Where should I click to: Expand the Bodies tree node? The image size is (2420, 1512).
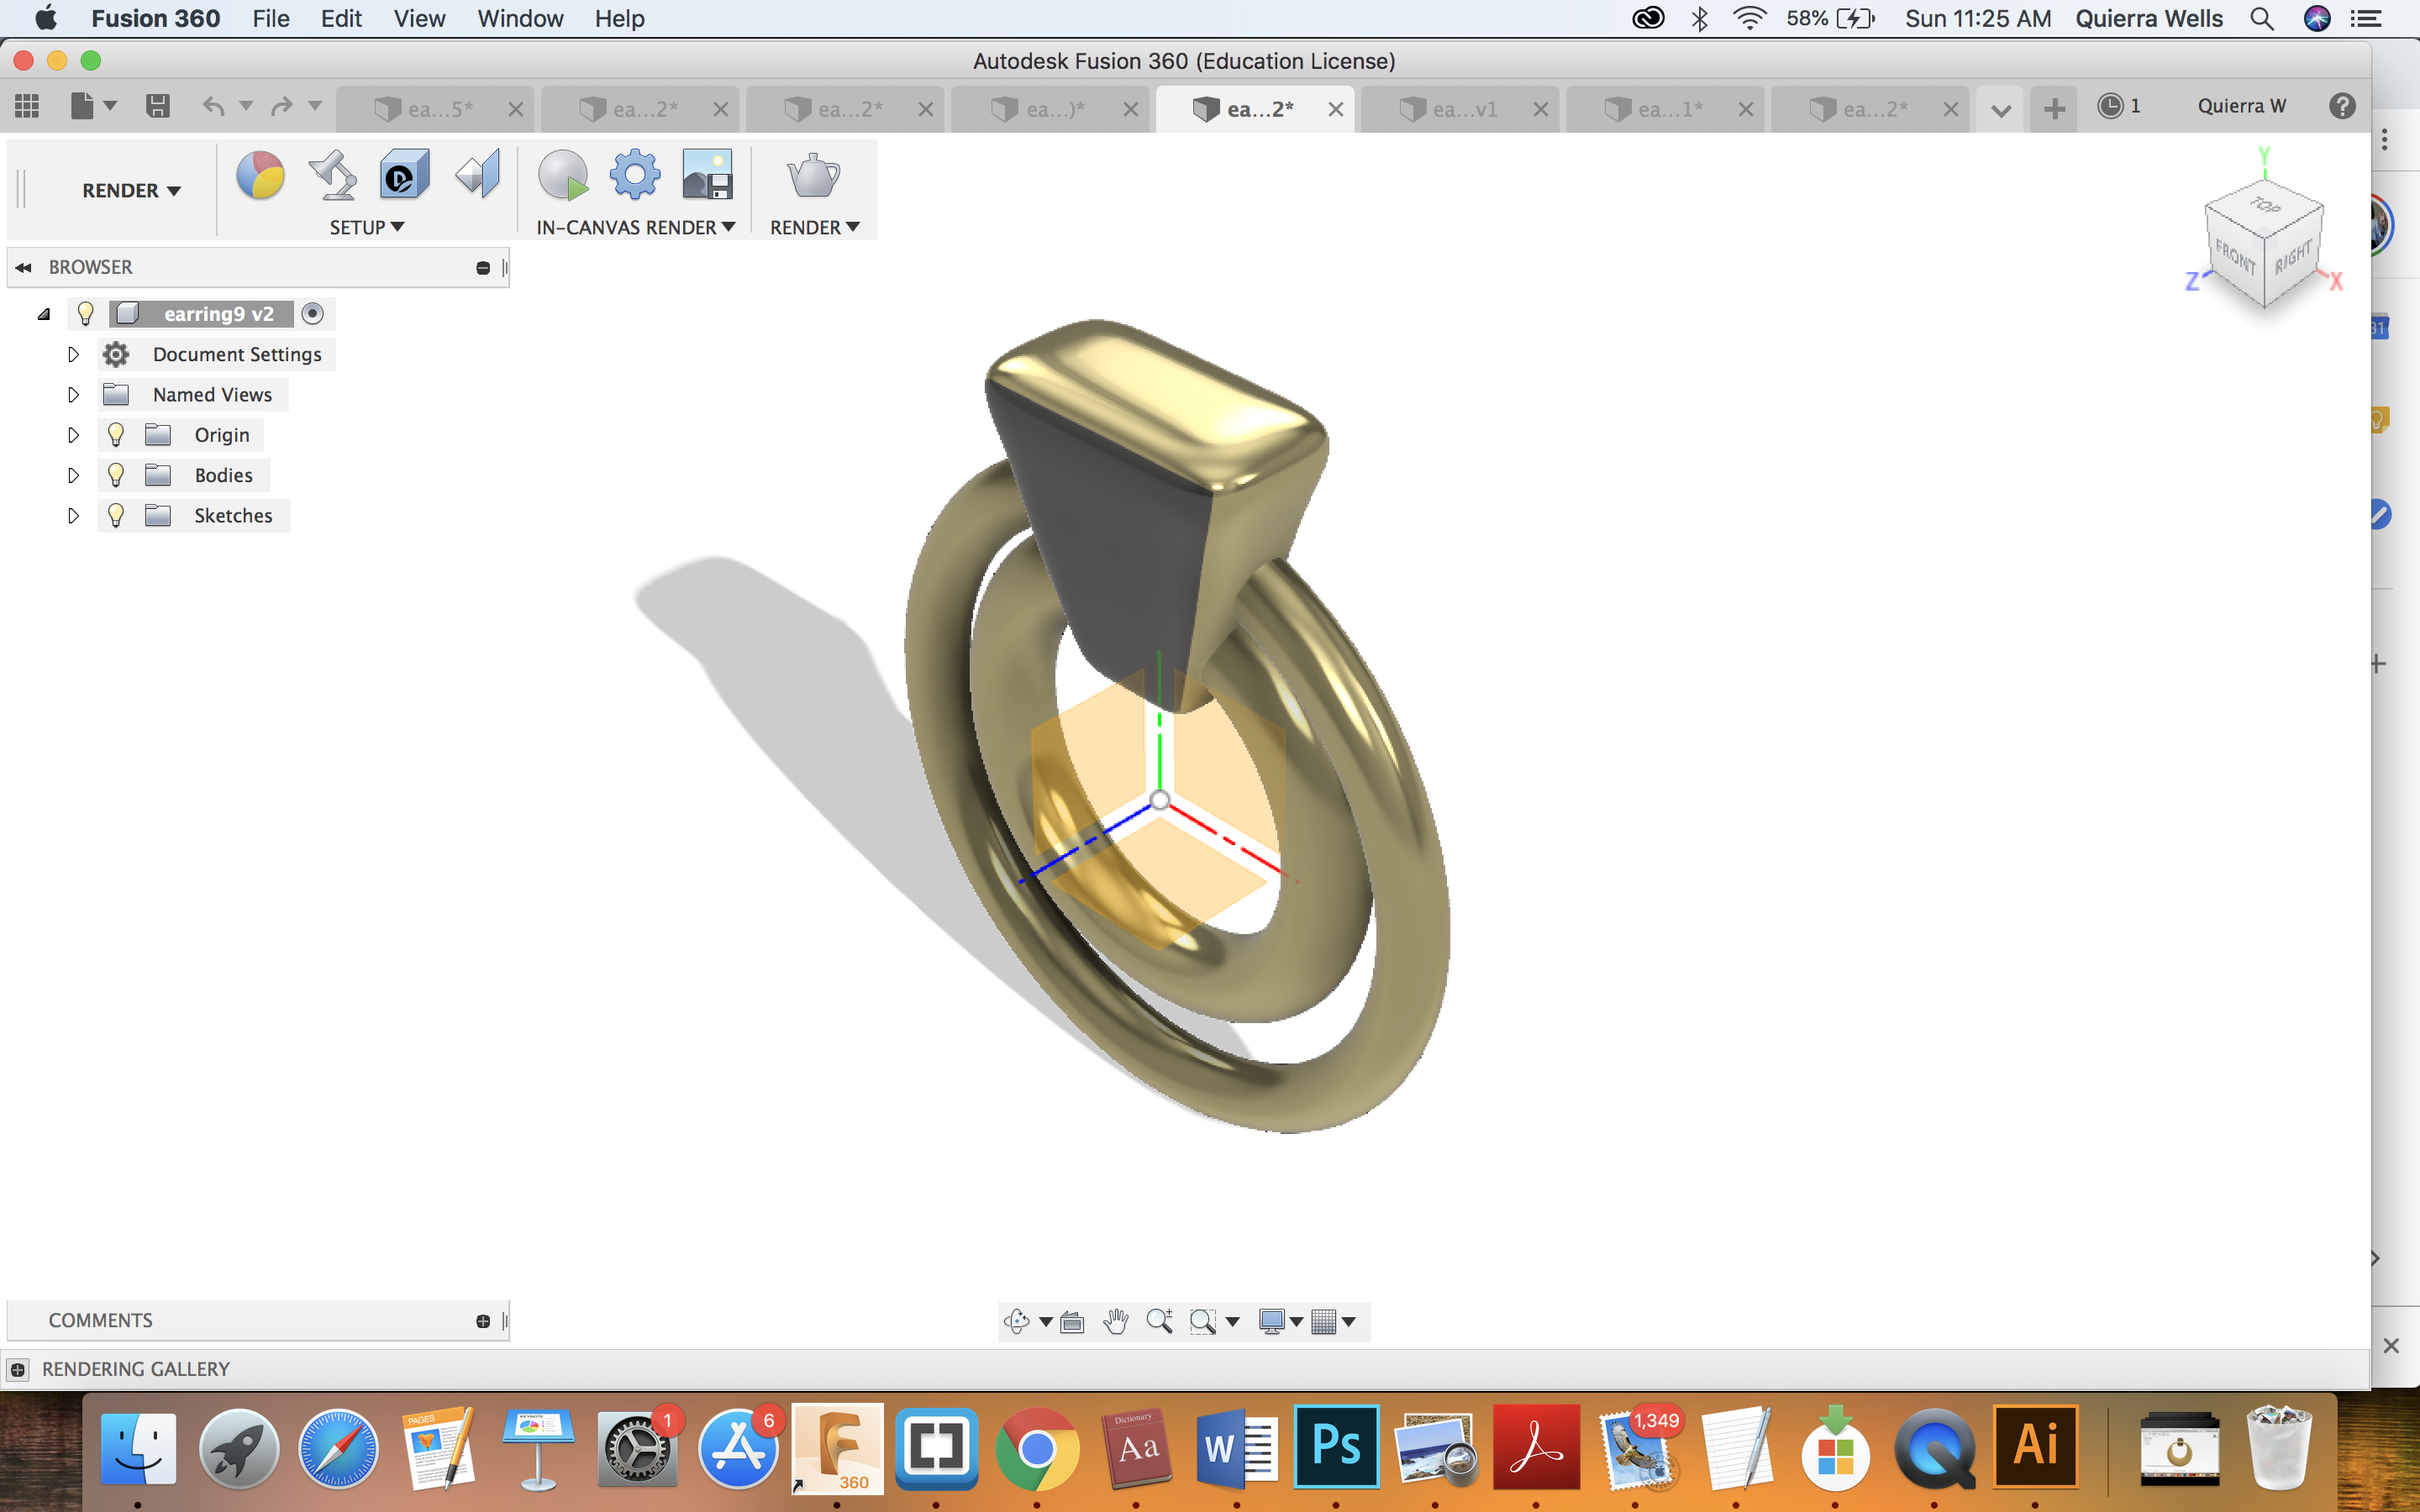click(x=73, y=475)
